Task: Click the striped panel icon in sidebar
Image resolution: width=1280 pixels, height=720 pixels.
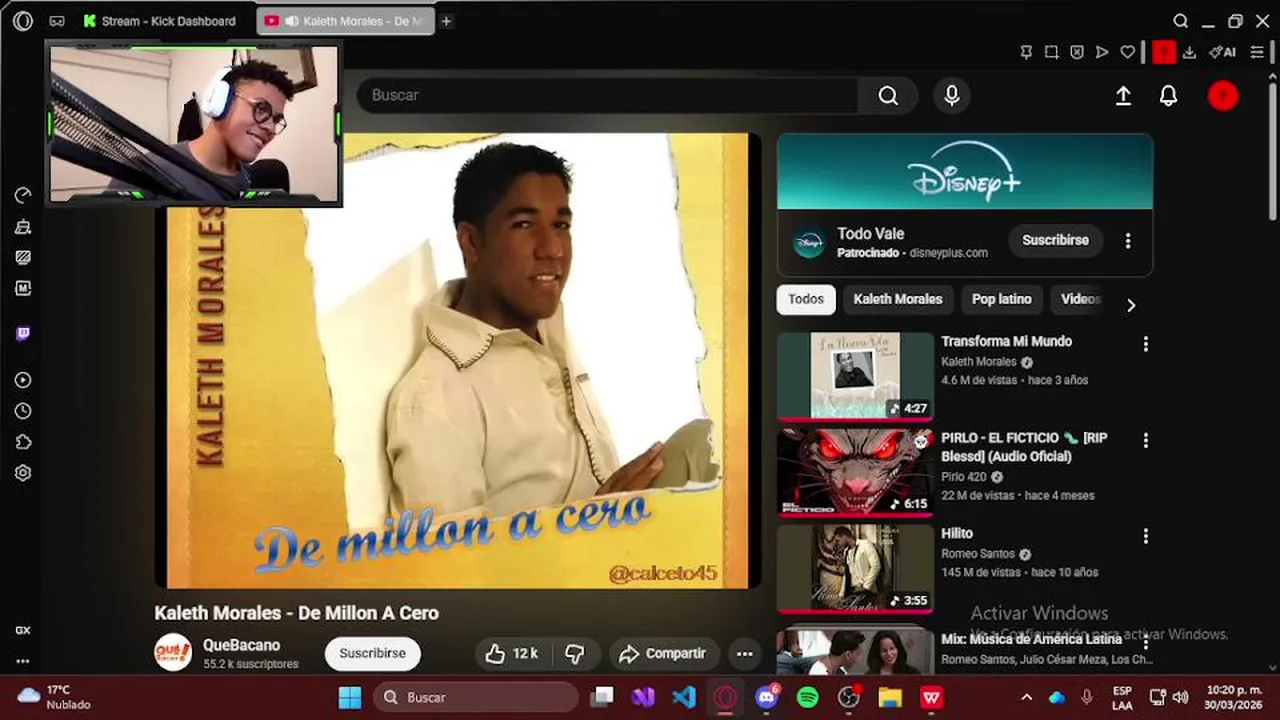Action: click(23, 257)
